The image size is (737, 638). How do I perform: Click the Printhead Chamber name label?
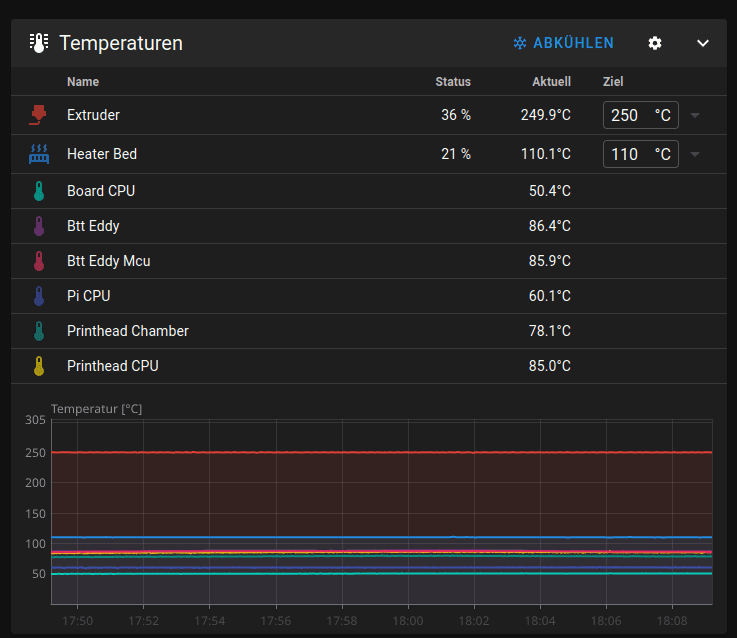(x=128, y=331)
